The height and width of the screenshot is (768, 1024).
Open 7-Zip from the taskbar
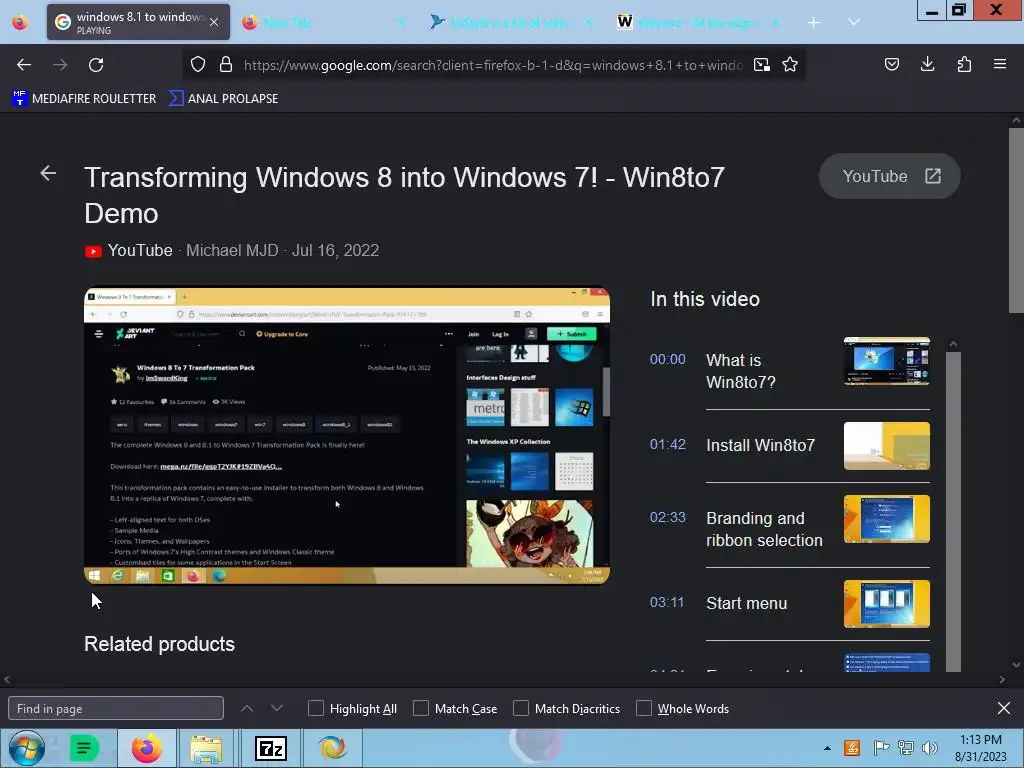270,748
